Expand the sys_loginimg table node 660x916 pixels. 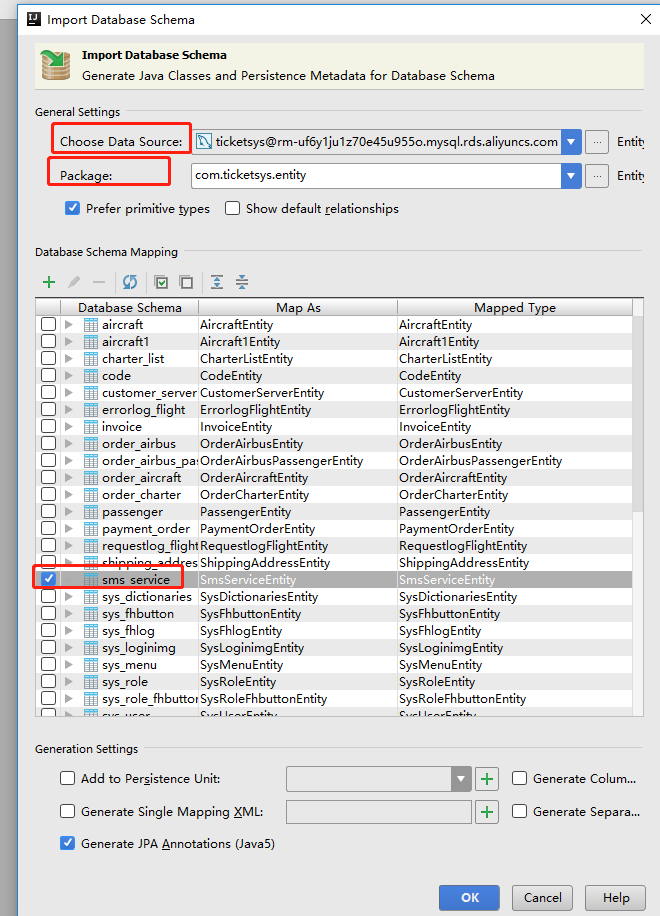point(69,648)
